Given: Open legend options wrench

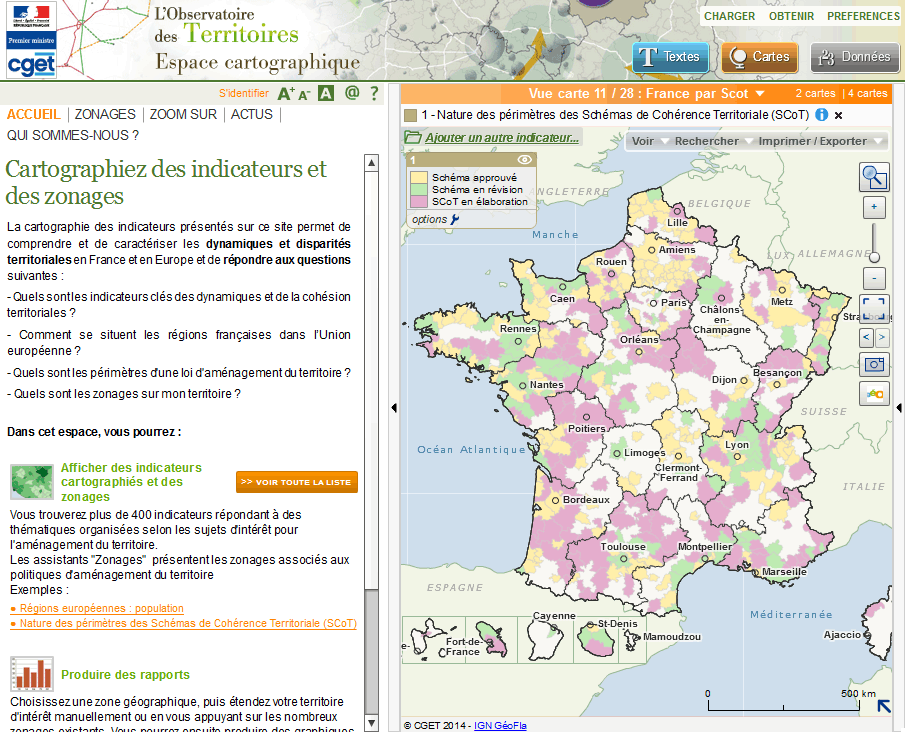Looking at the screenshot, I should [455, 219].
